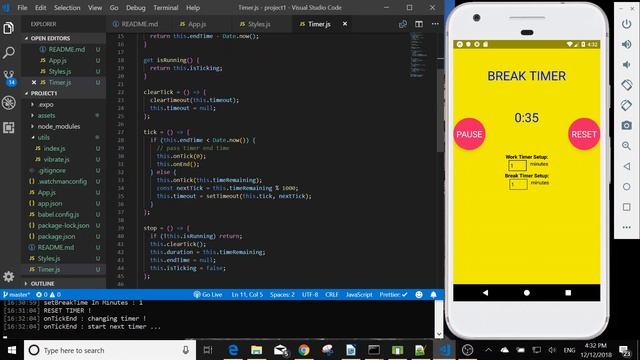
Task: Open the Manage gear at sidebar bottom
Action: coord(9,276)
